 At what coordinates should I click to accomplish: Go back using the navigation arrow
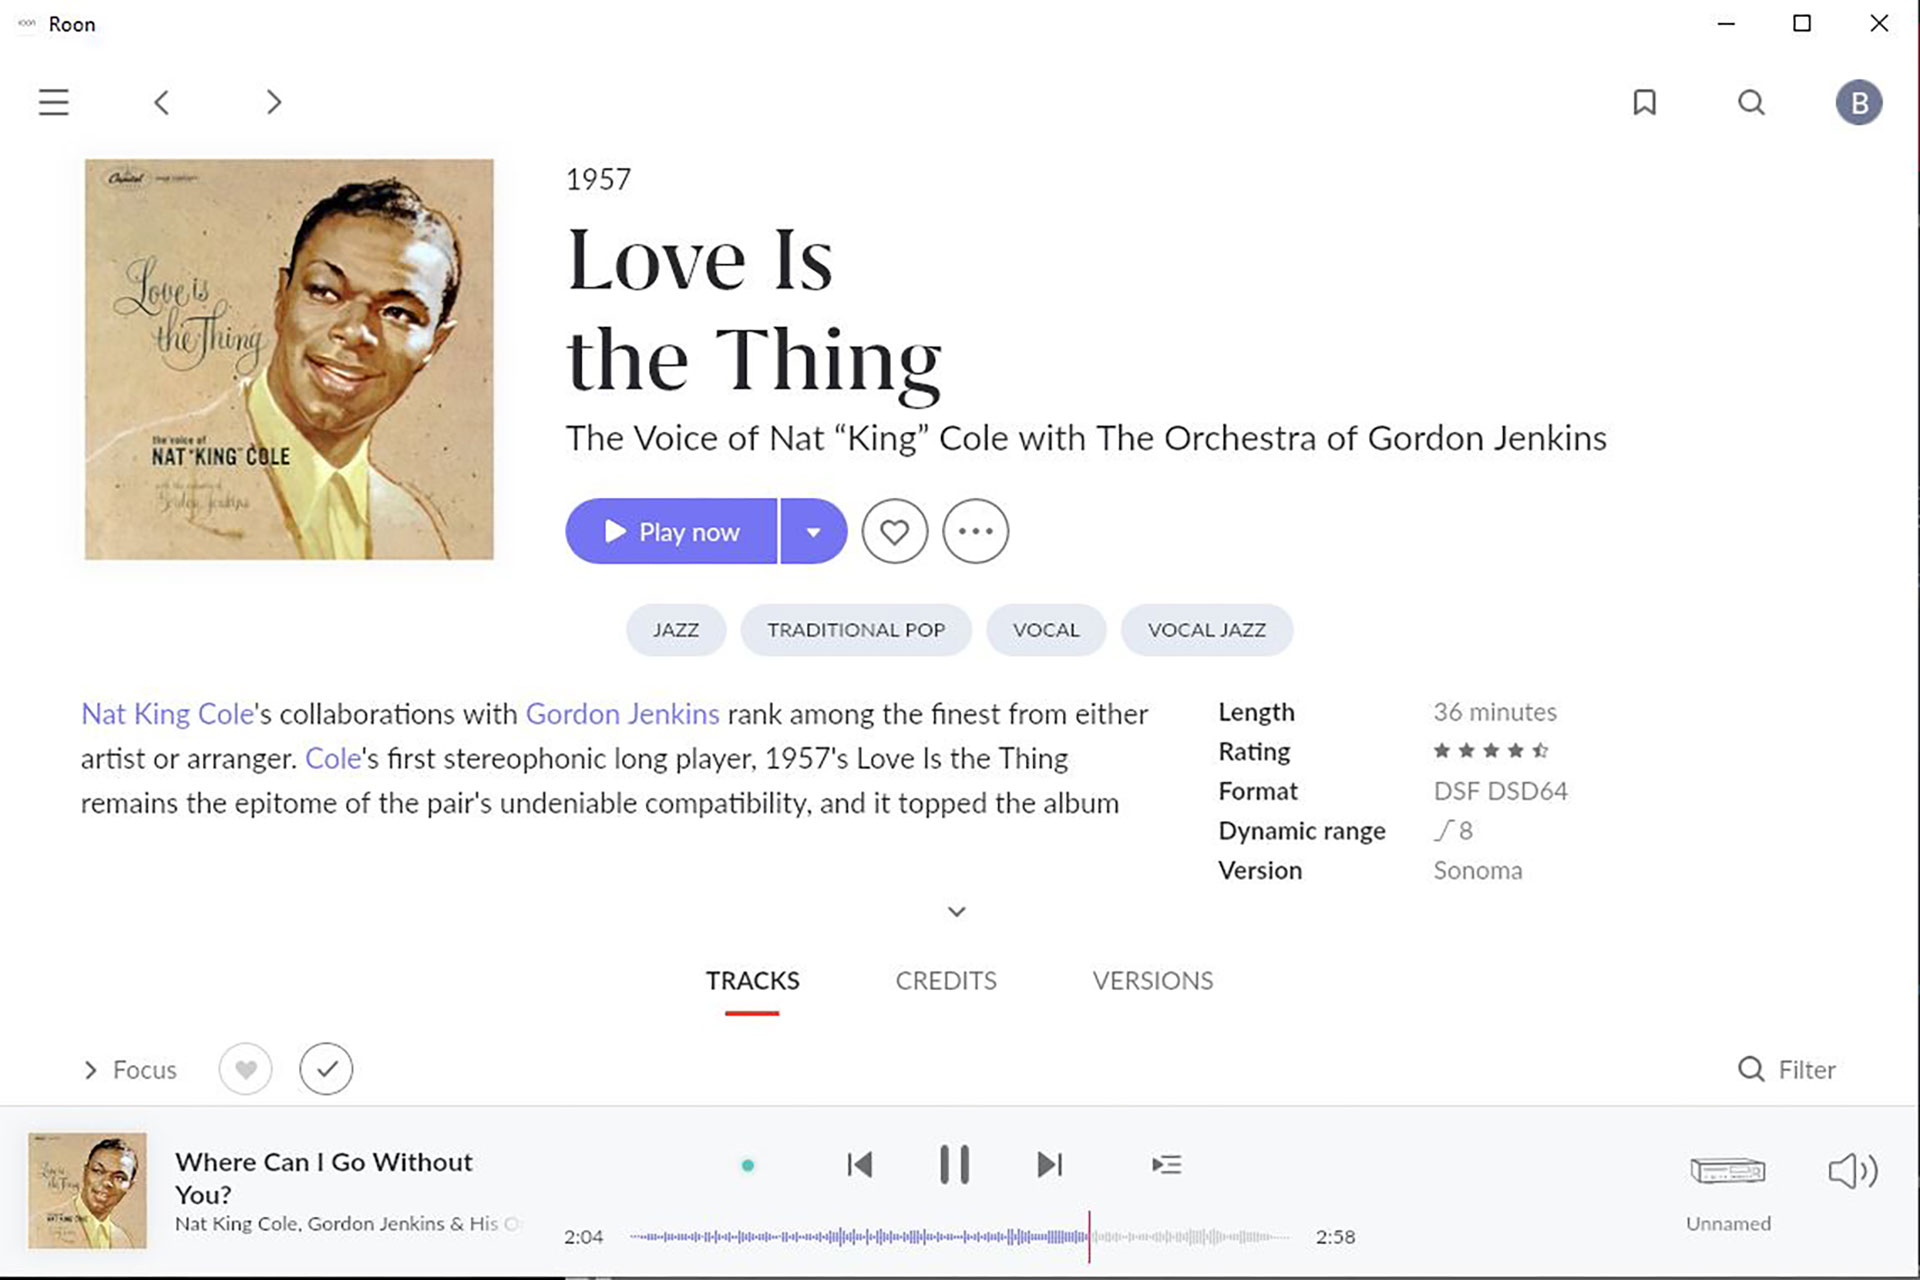162,102
